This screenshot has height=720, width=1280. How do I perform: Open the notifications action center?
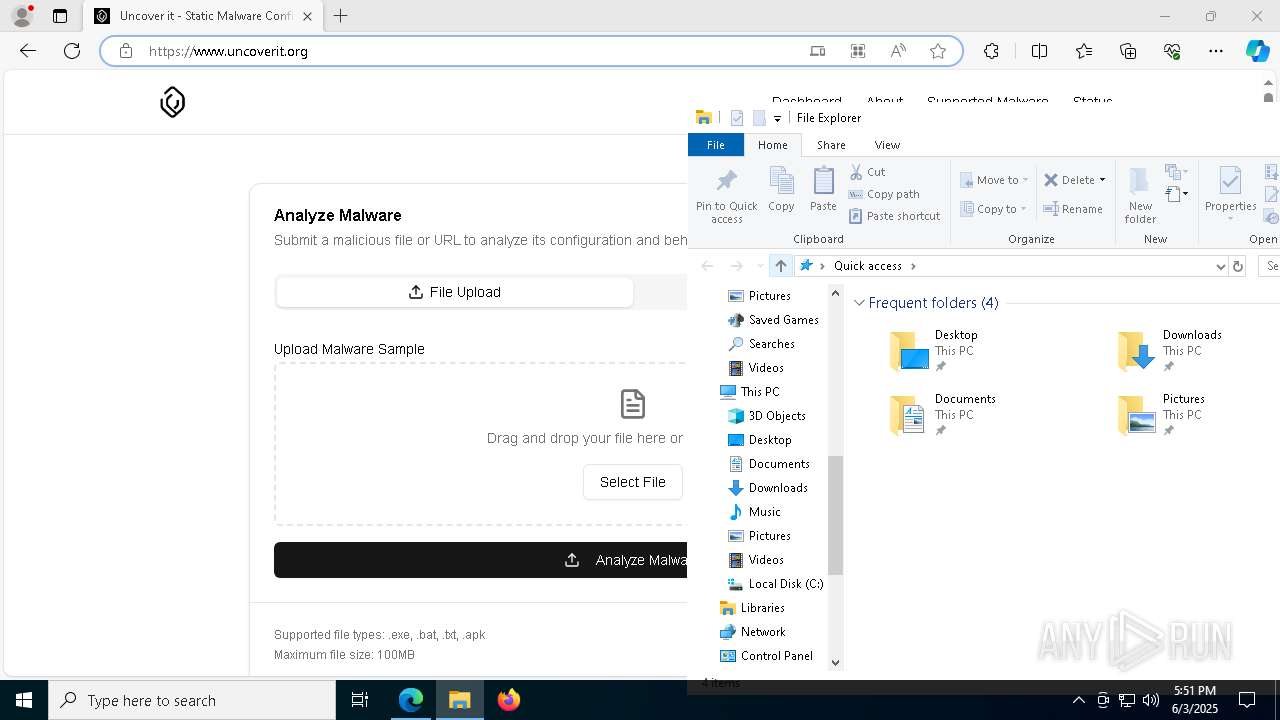click(1247, 700)
